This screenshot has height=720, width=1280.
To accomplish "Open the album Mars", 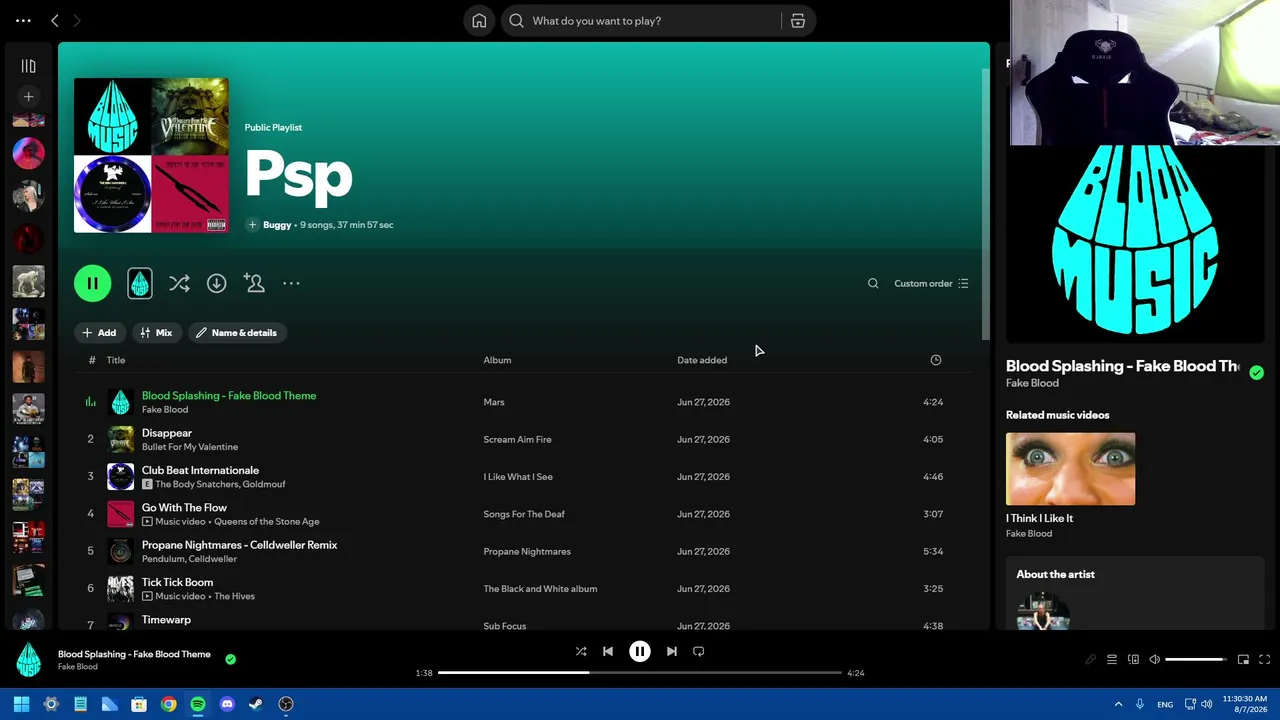I will click(x=494, y=402).
